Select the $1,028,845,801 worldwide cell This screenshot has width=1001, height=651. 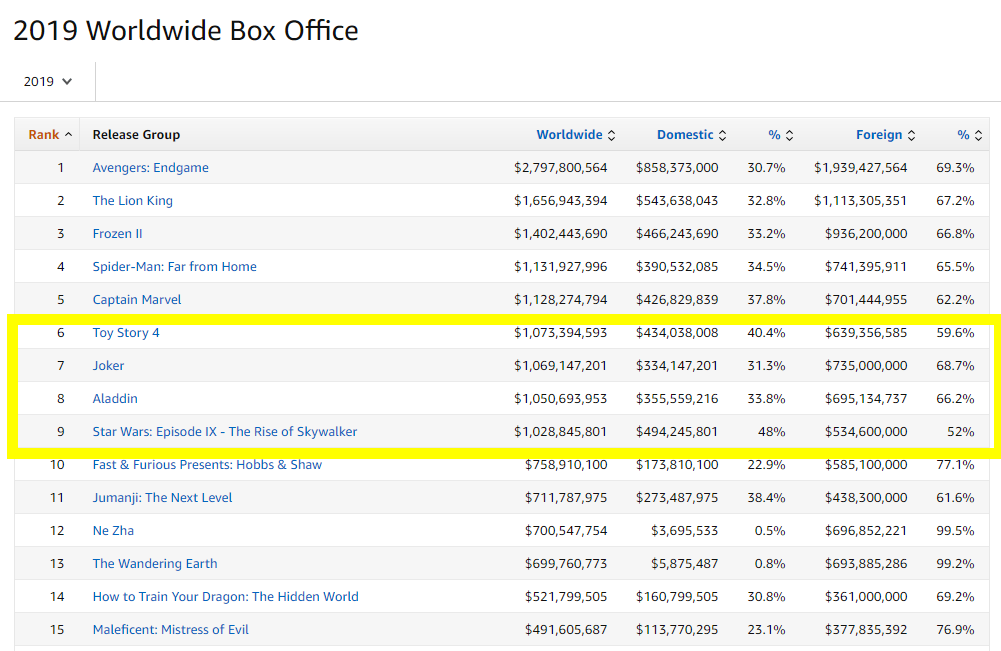pyautogui.click(x=561, y=431)
